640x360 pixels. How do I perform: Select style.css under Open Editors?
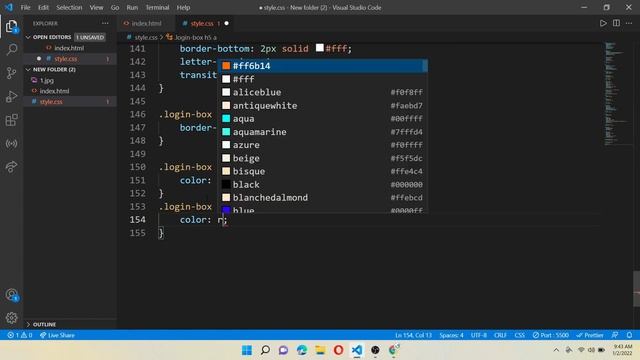point(70,59)
